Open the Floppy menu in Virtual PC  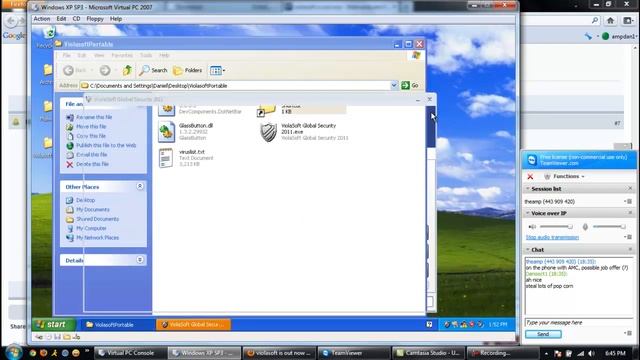click(x=95, y=19)
